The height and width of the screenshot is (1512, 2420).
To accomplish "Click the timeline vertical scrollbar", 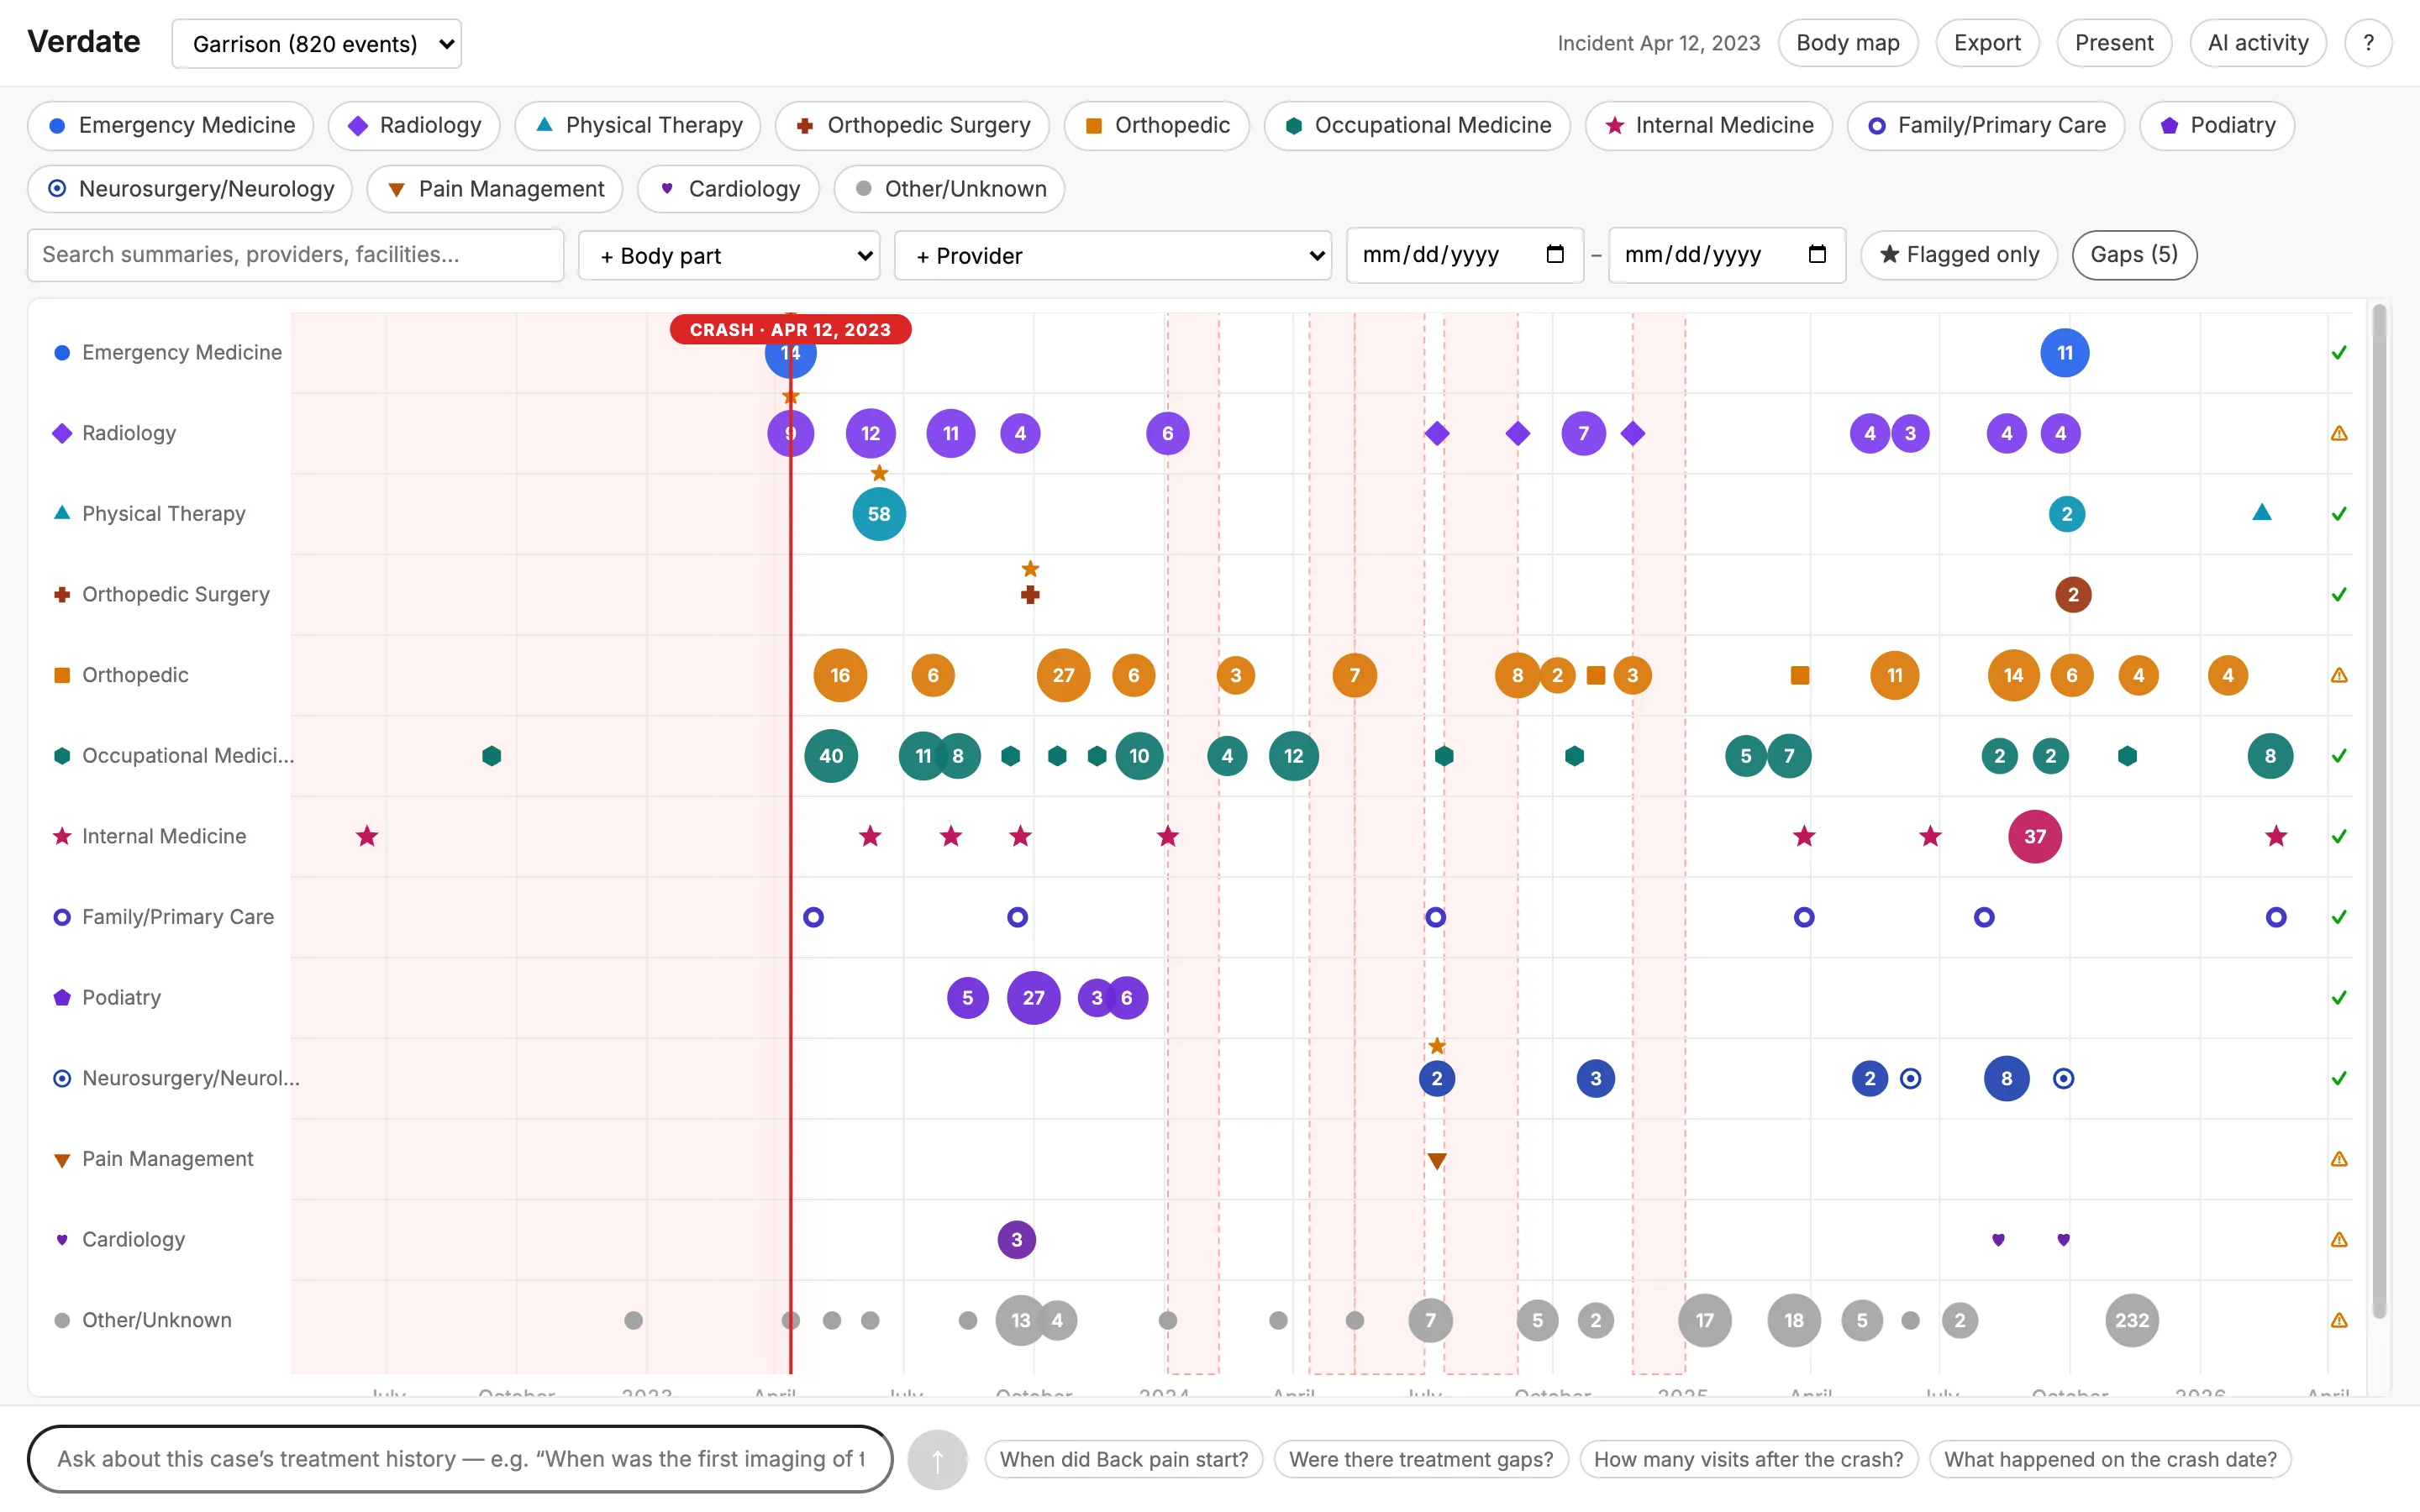I will pyautogui.click(x=2379, y=810).
